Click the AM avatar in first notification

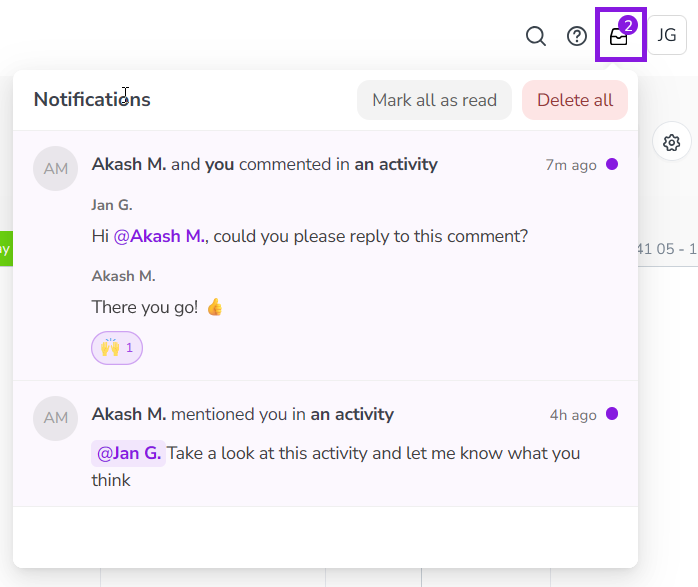click(56, 168)
